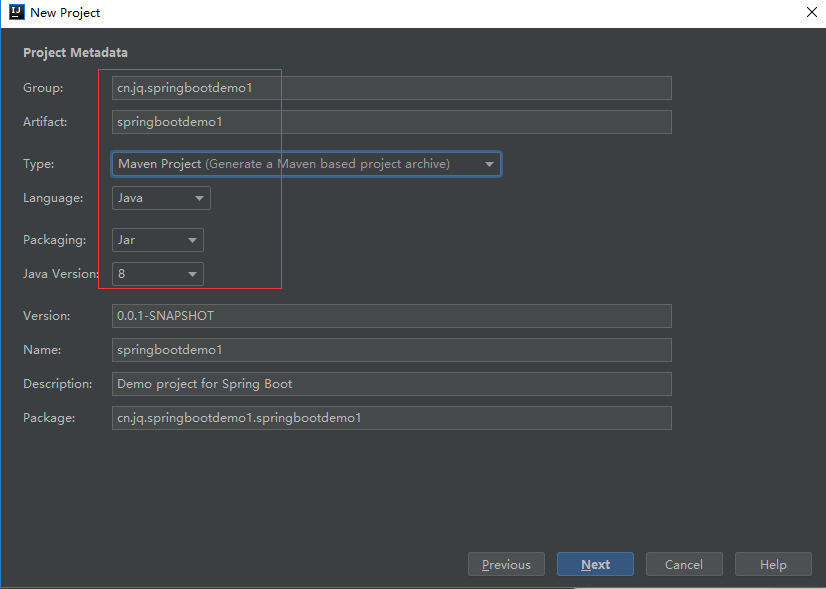Click the Group input field

(x=391, y=88)
